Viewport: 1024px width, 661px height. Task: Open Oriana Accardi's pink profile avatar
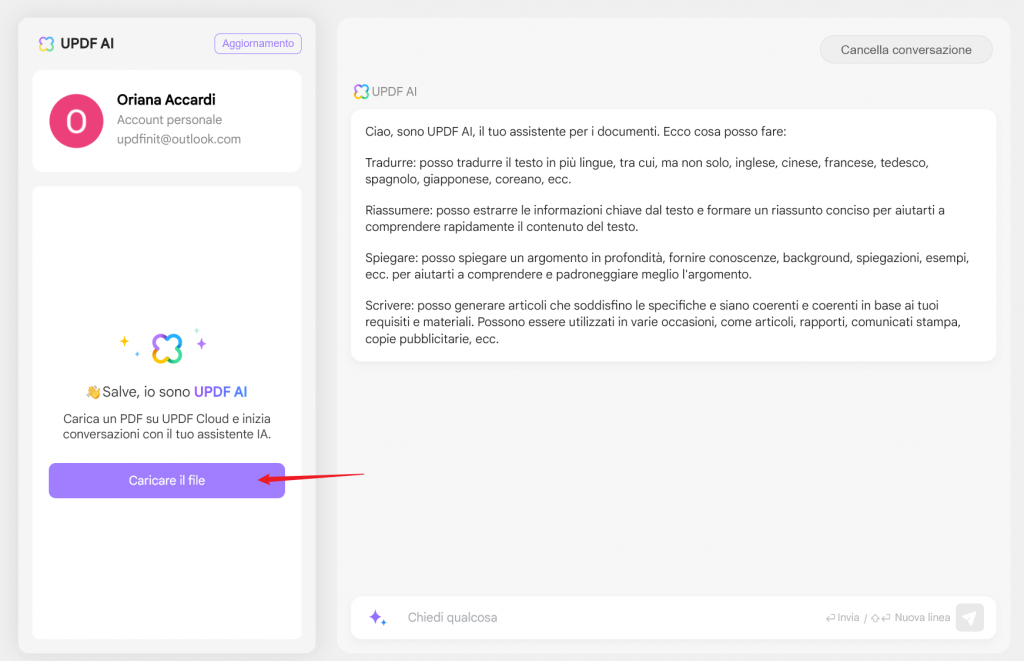point(76,121)
